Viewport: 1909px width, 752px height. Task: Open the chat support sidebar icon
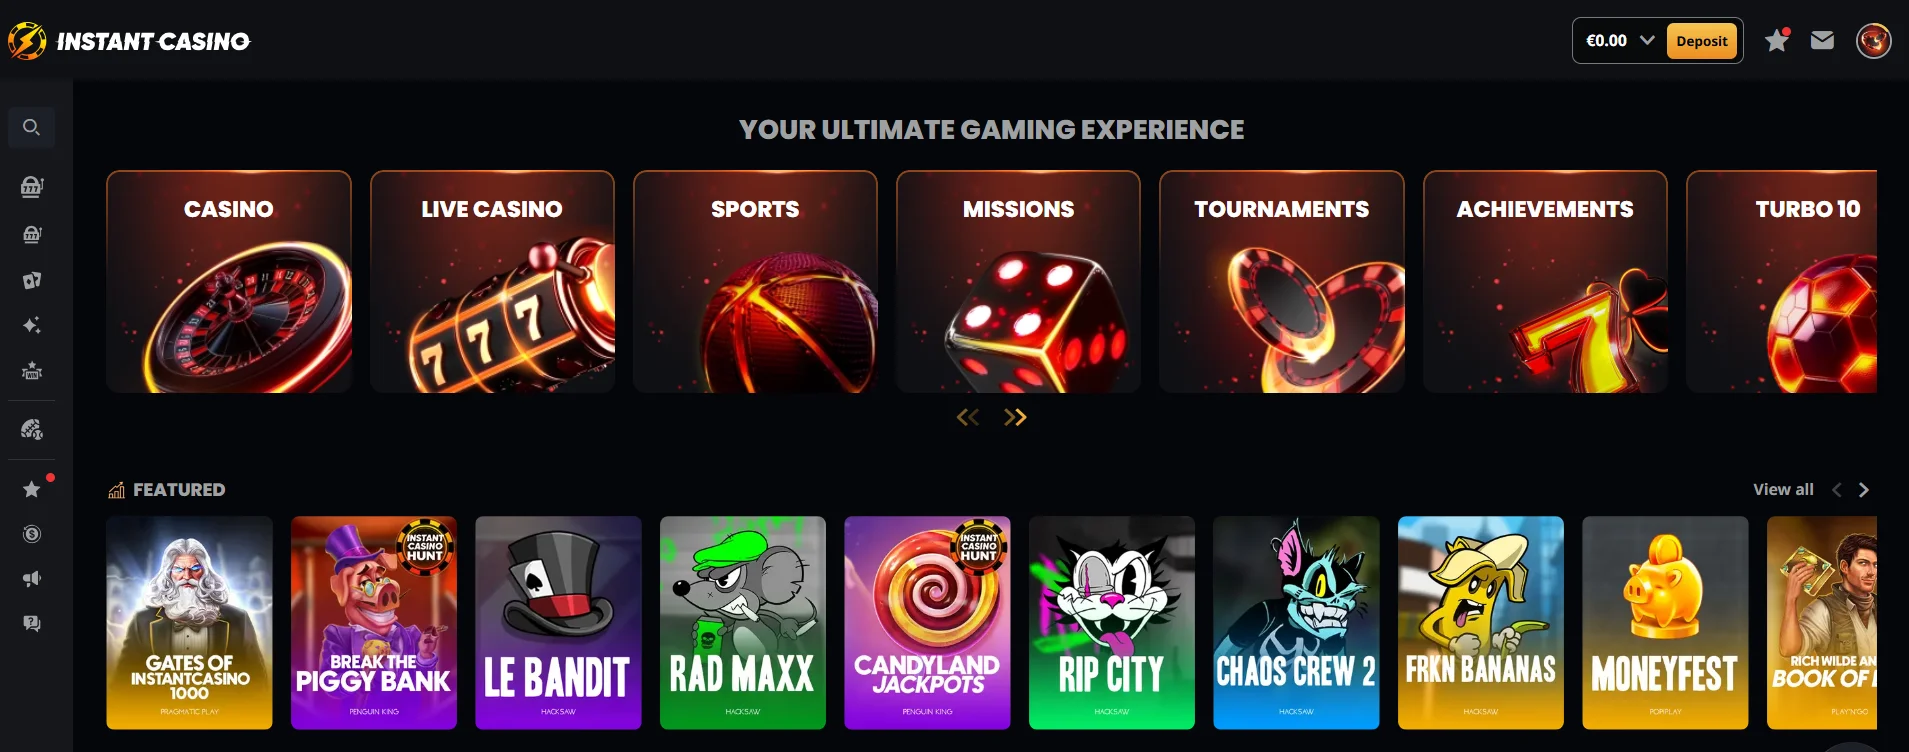[32, 624]
